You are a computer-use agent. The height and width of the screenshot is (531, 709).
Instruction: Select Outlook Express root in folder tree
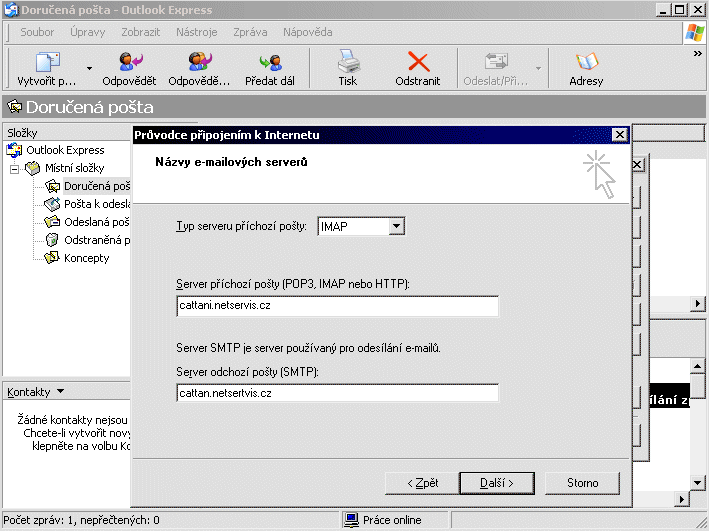65,150
